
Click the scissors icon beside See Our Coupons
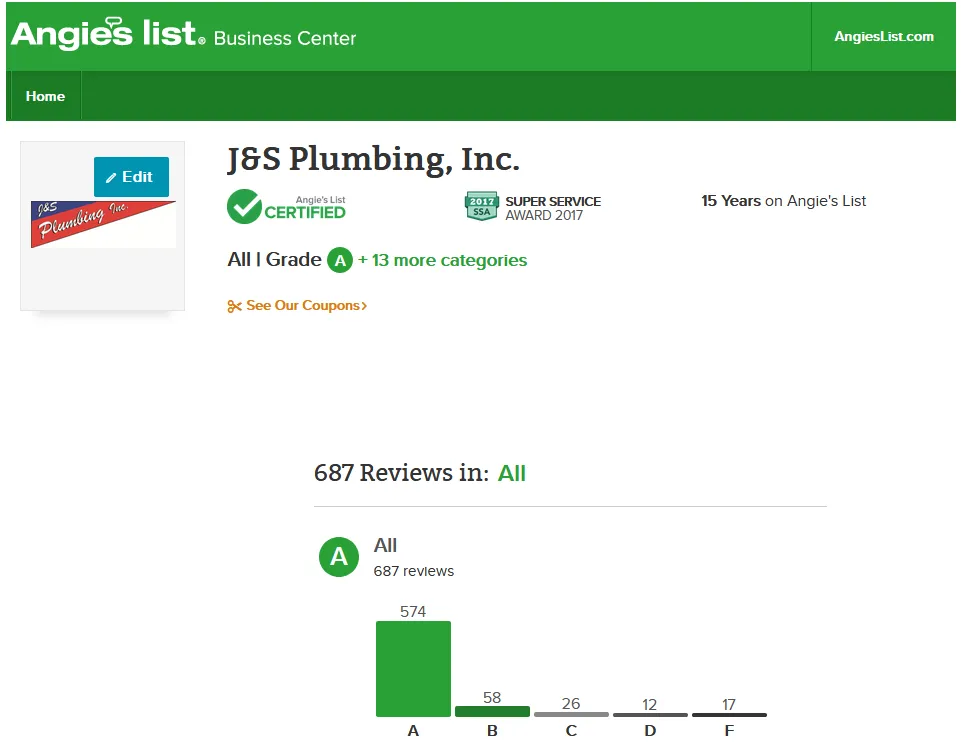click(x=234, y=306)
